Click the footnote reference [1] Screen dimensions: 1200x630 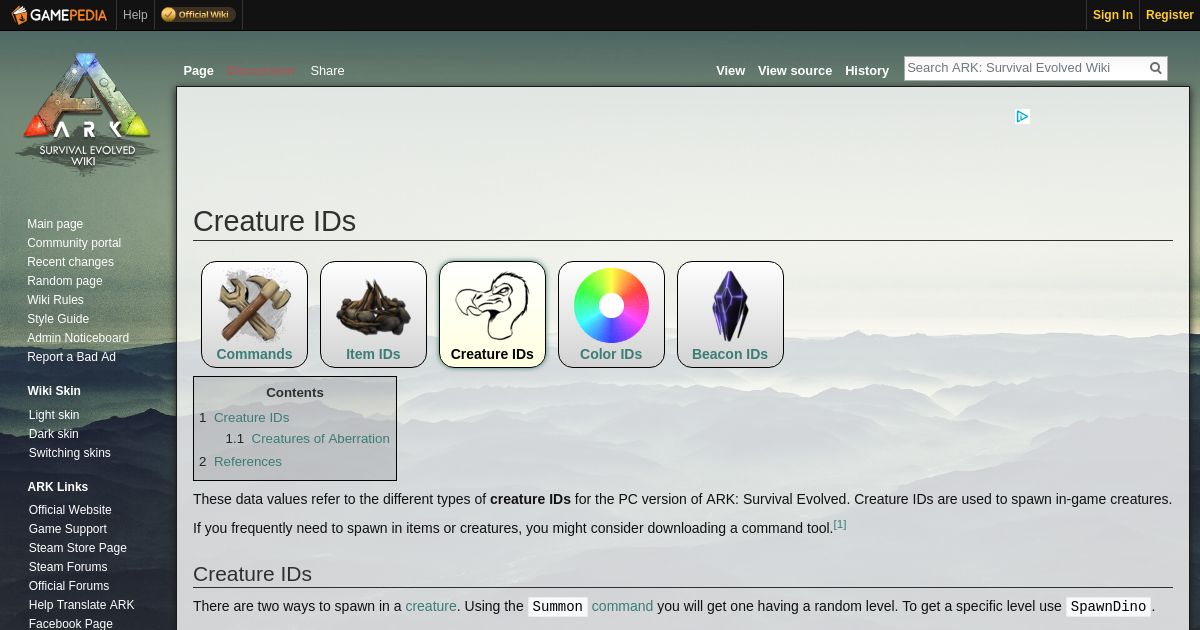click(840, 524)
